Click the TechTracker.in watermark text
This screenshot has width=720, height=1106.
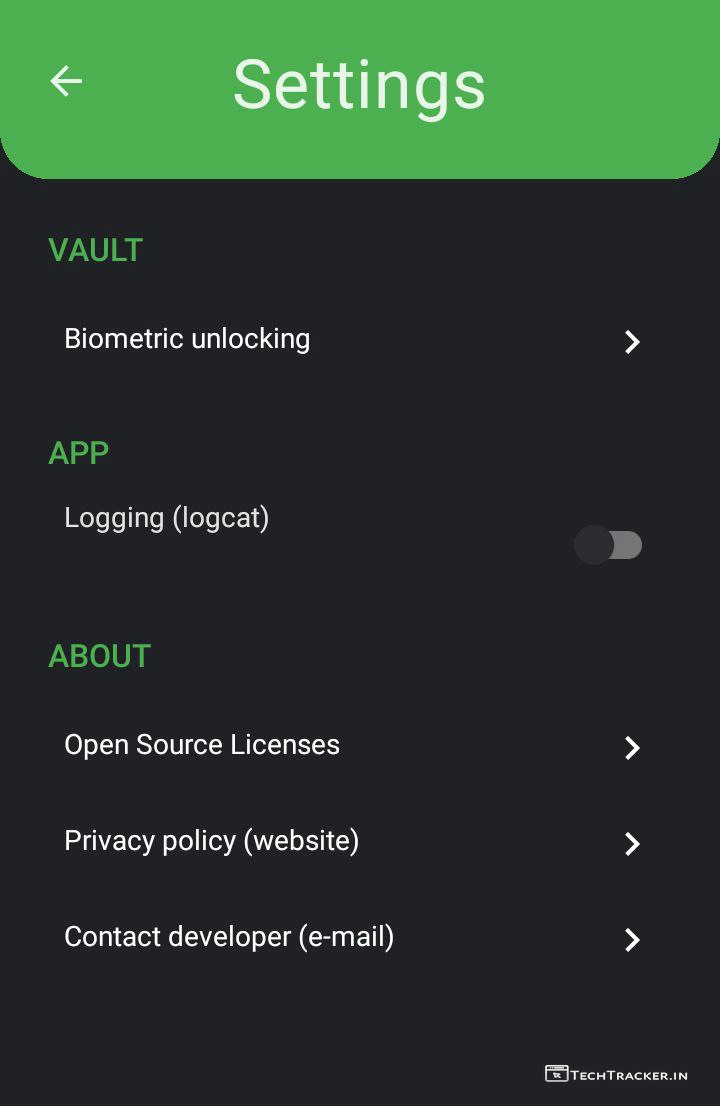pyautogui.click(x=629, y=1075)
